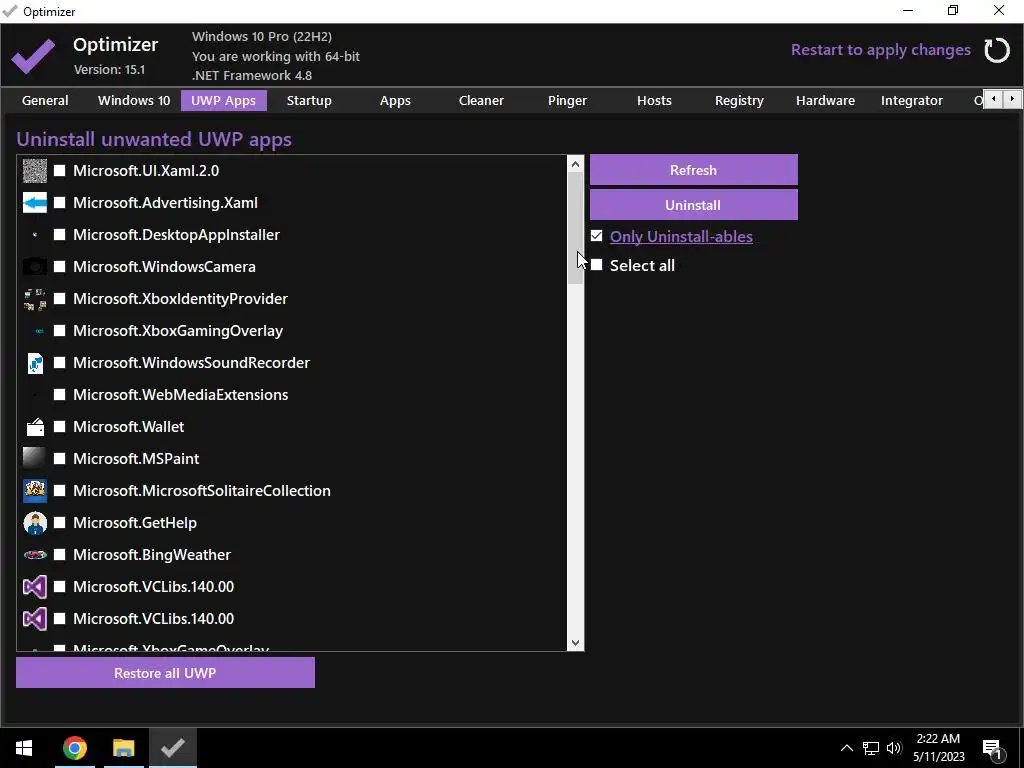Select the Microsoft.XboxIdentityProvider entry text

click(180, 299)
